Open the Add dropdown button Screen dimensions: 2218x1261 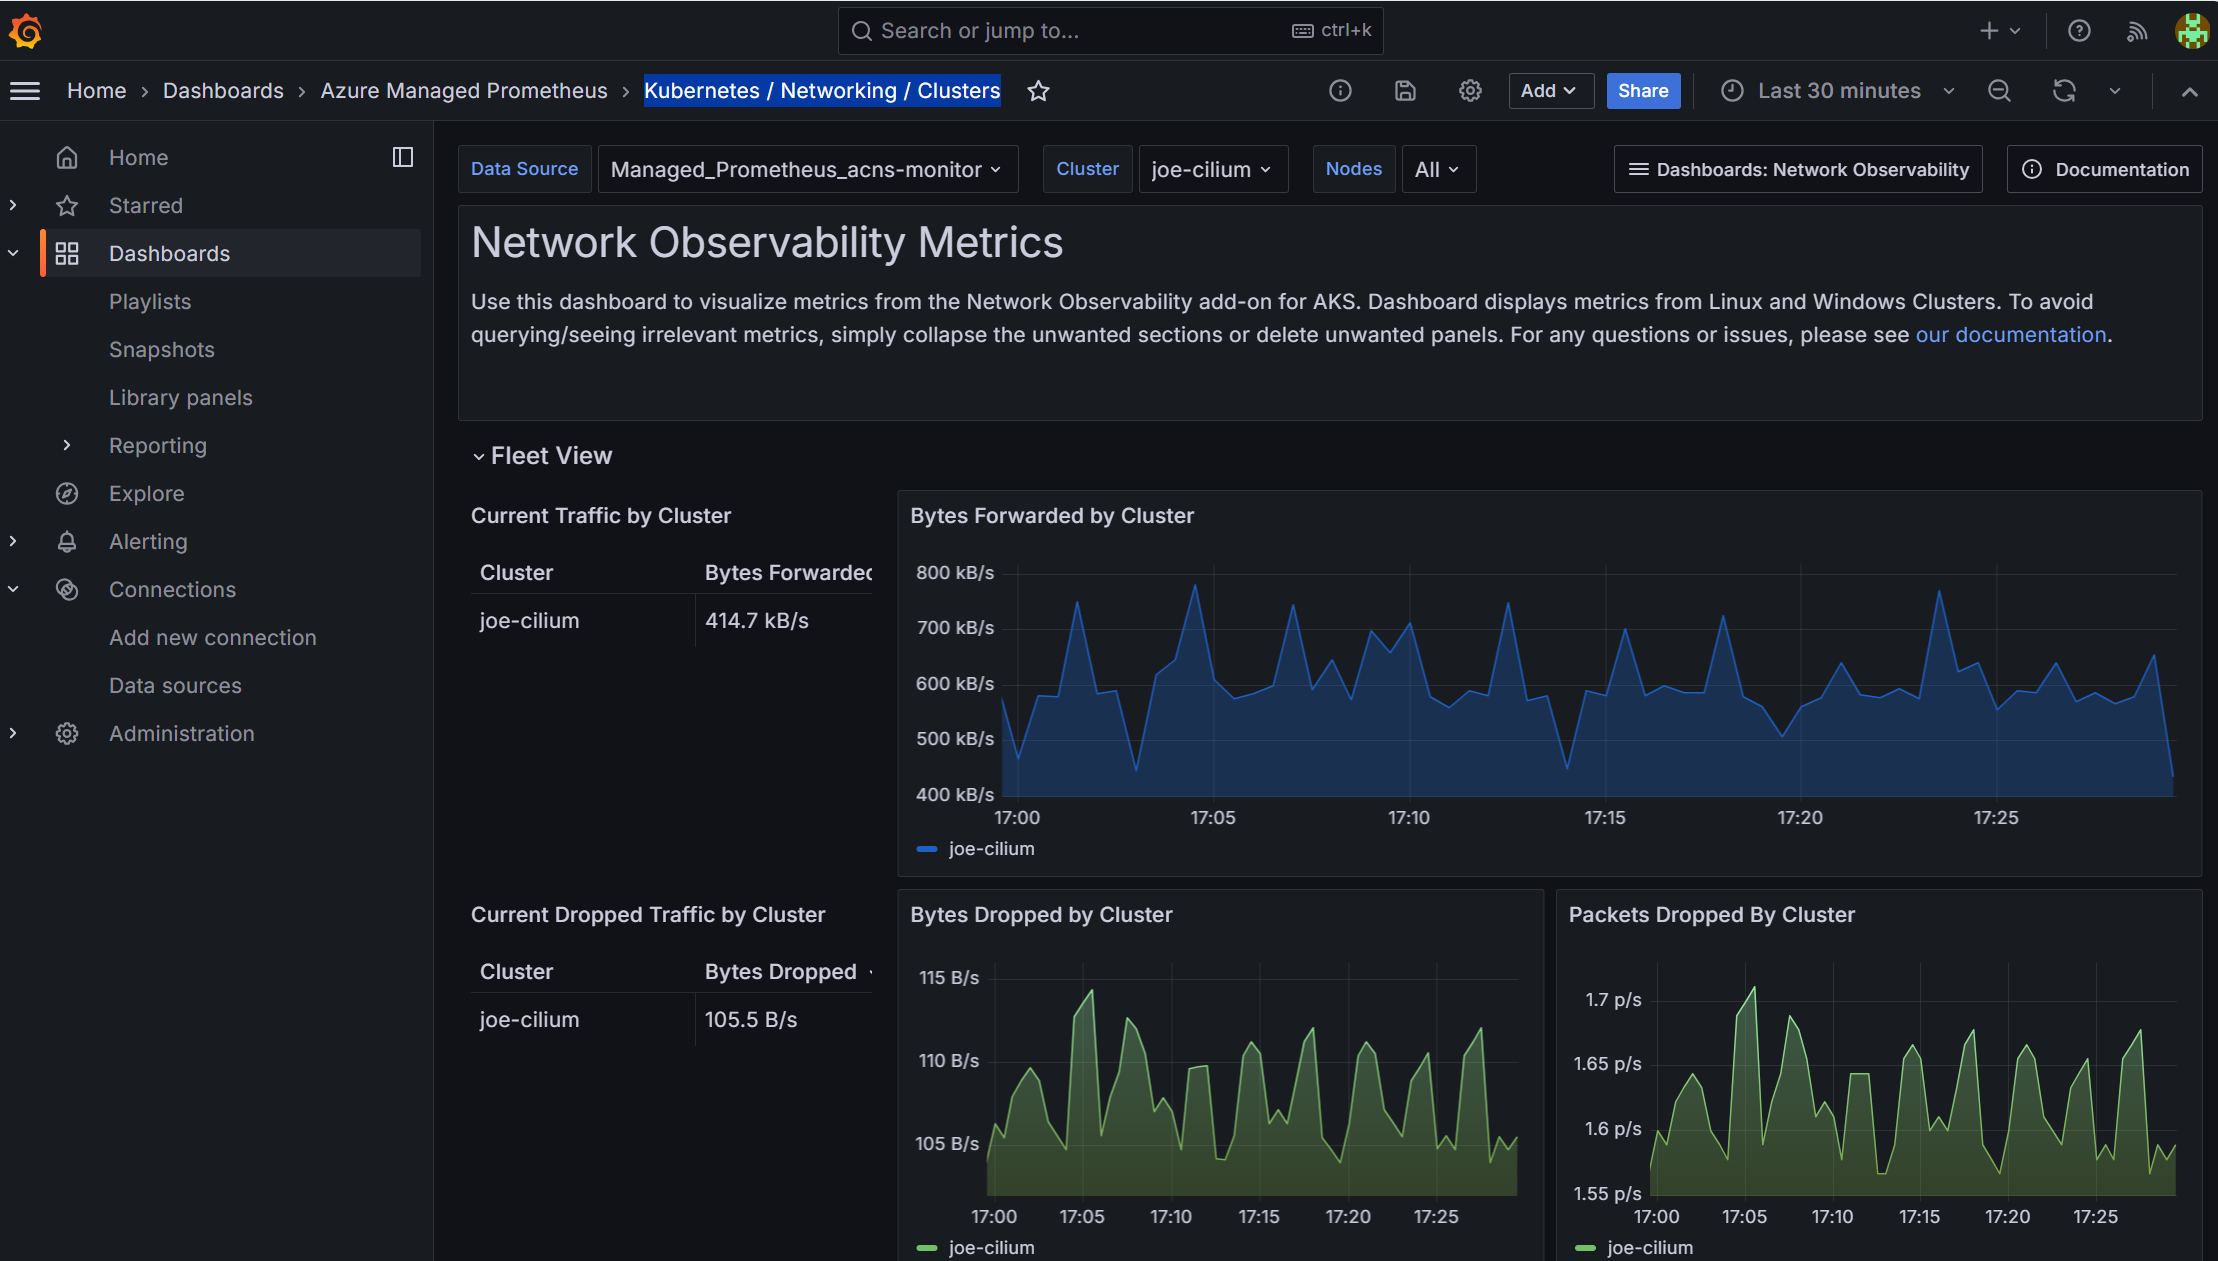[x=1550, y=91]
